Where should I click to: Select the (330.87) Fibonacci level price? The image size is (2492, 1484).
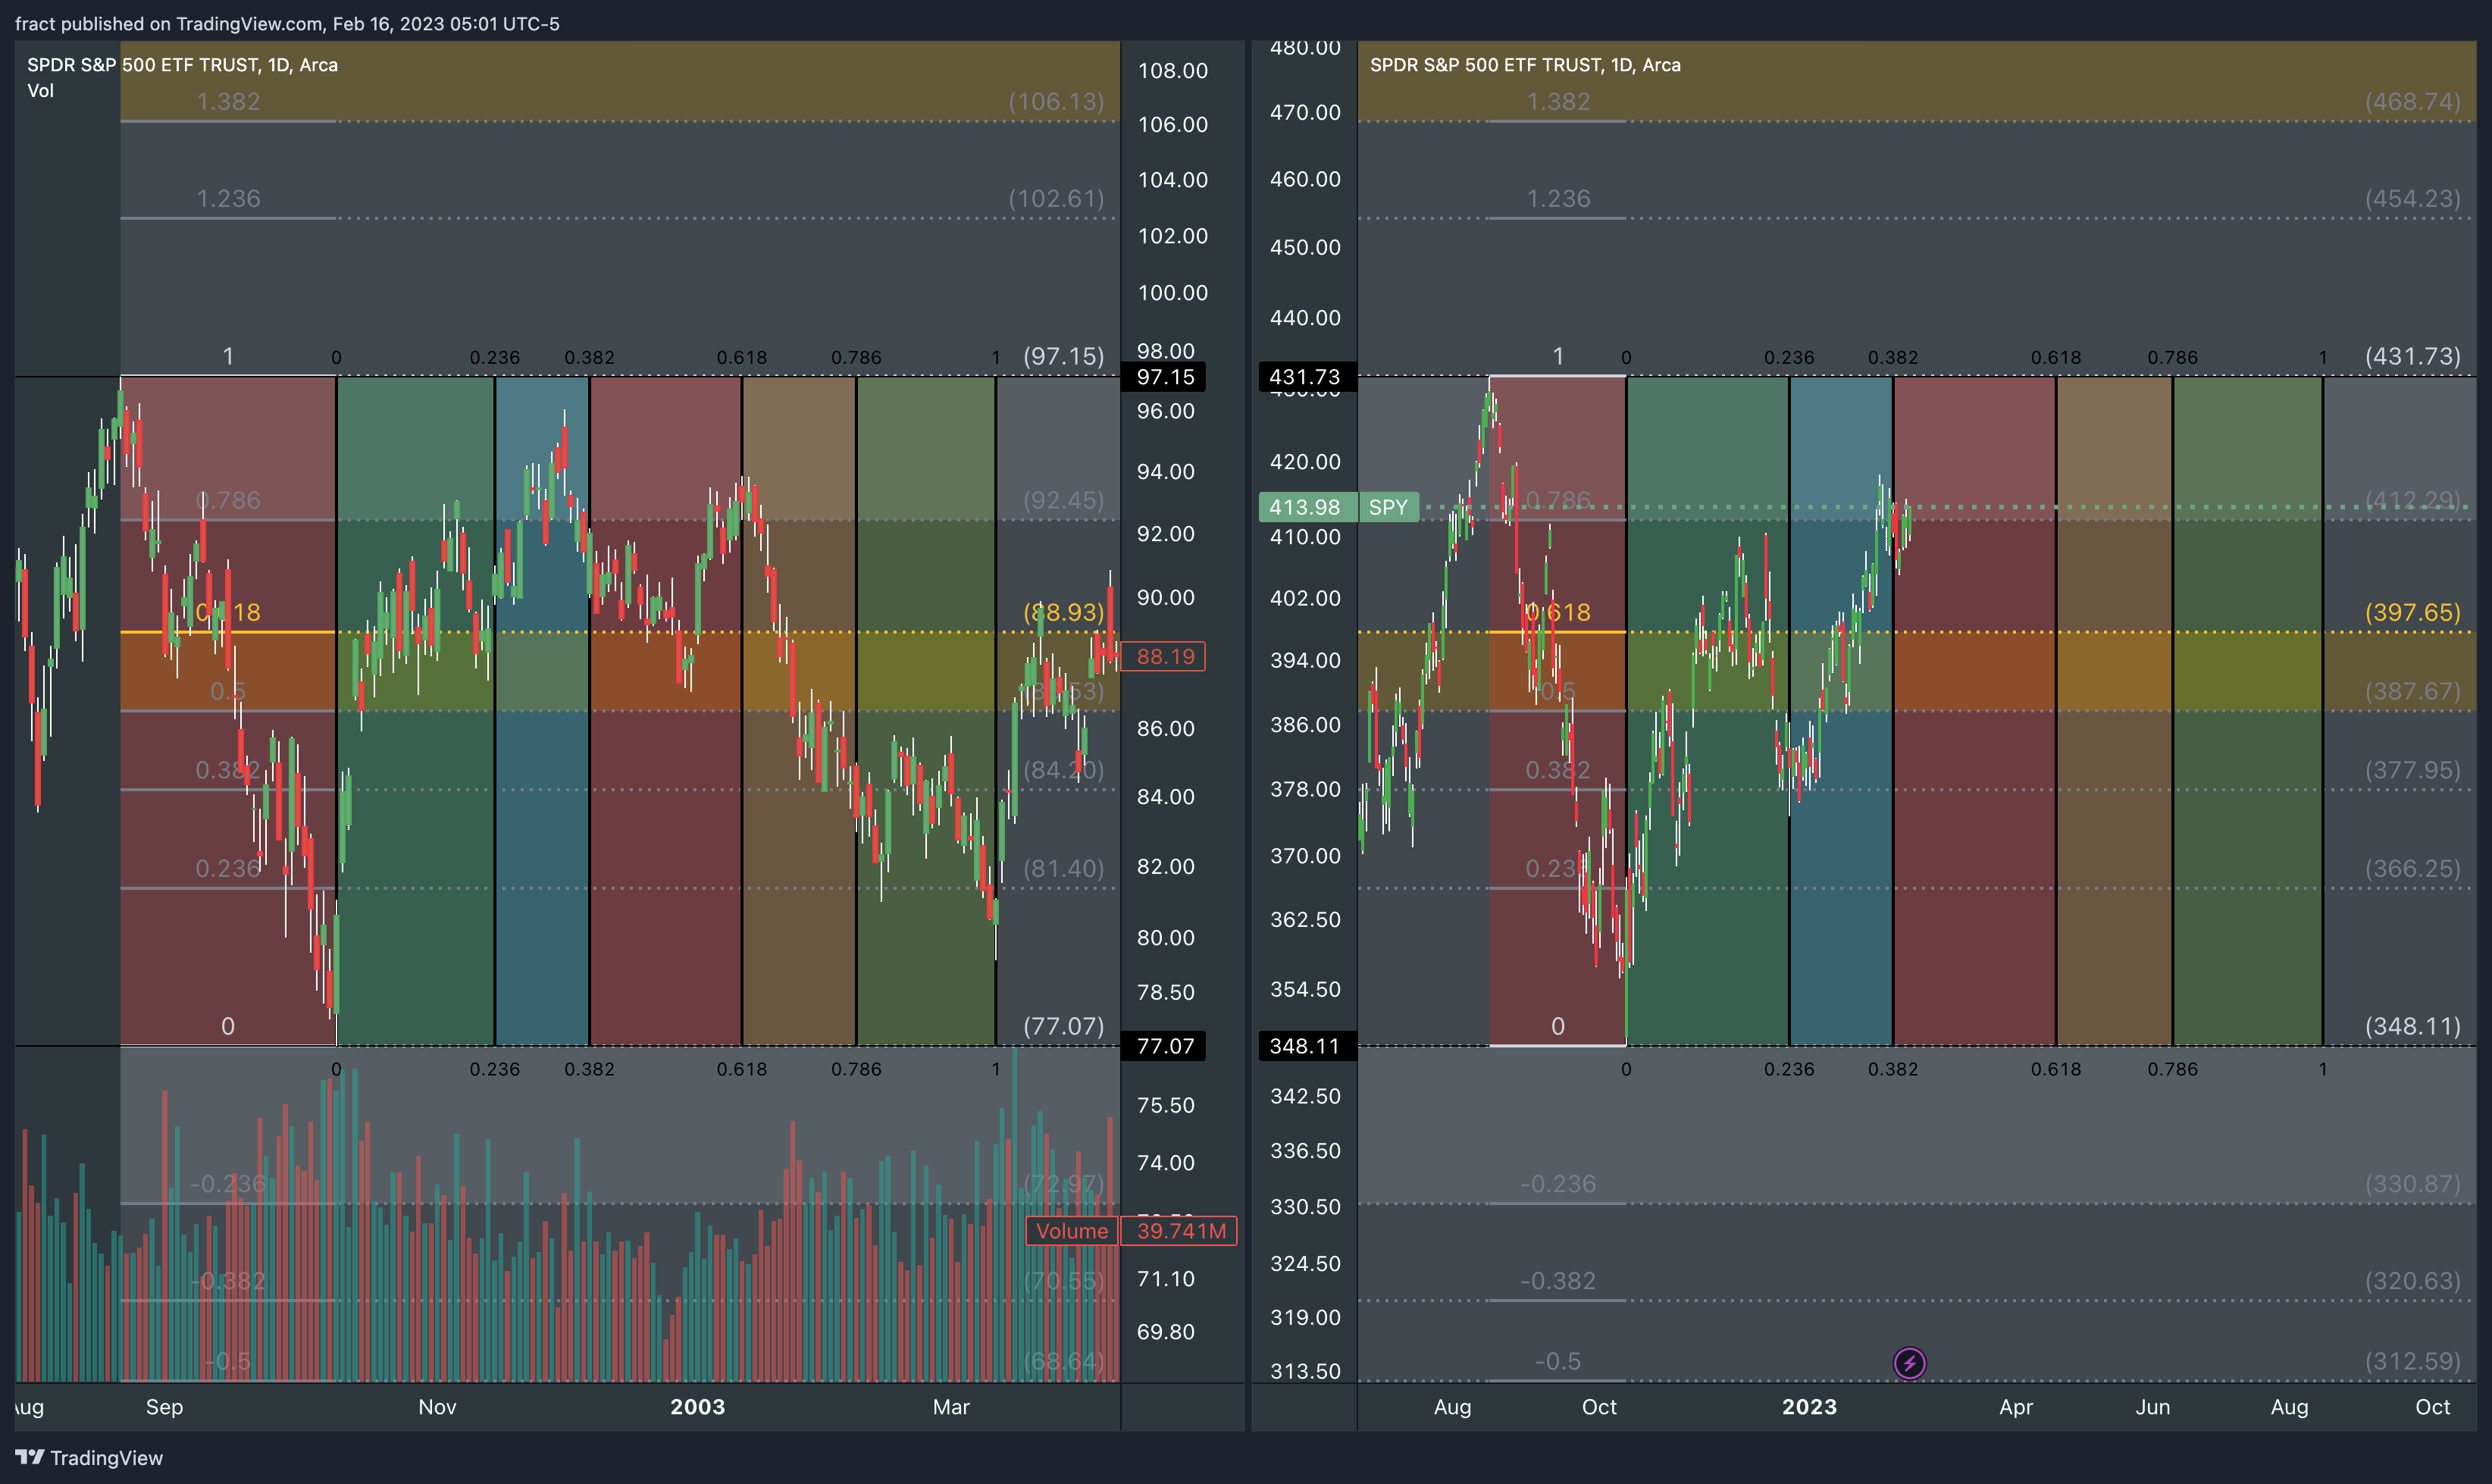pos(2412,1184)
